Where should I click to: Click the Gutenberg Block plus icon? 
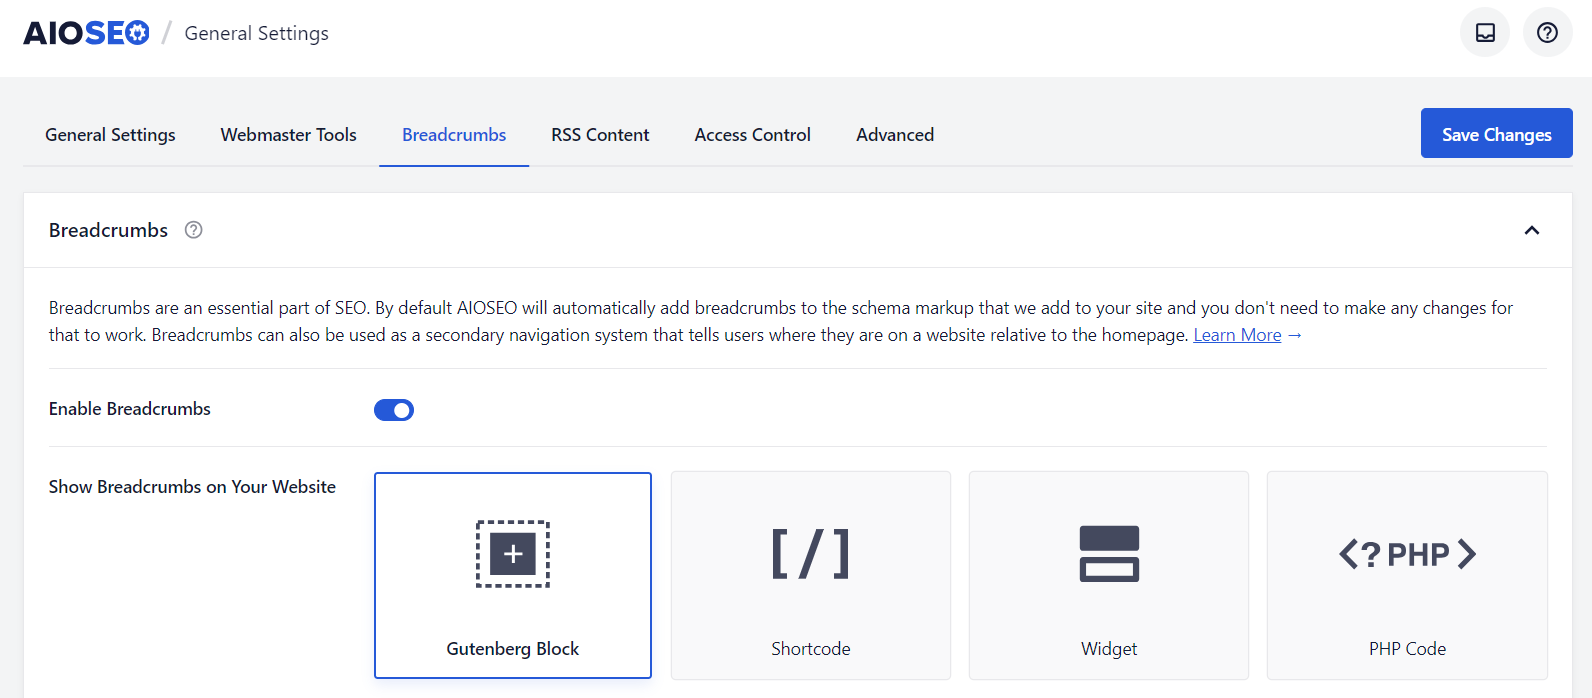click(x=513, y=554)
